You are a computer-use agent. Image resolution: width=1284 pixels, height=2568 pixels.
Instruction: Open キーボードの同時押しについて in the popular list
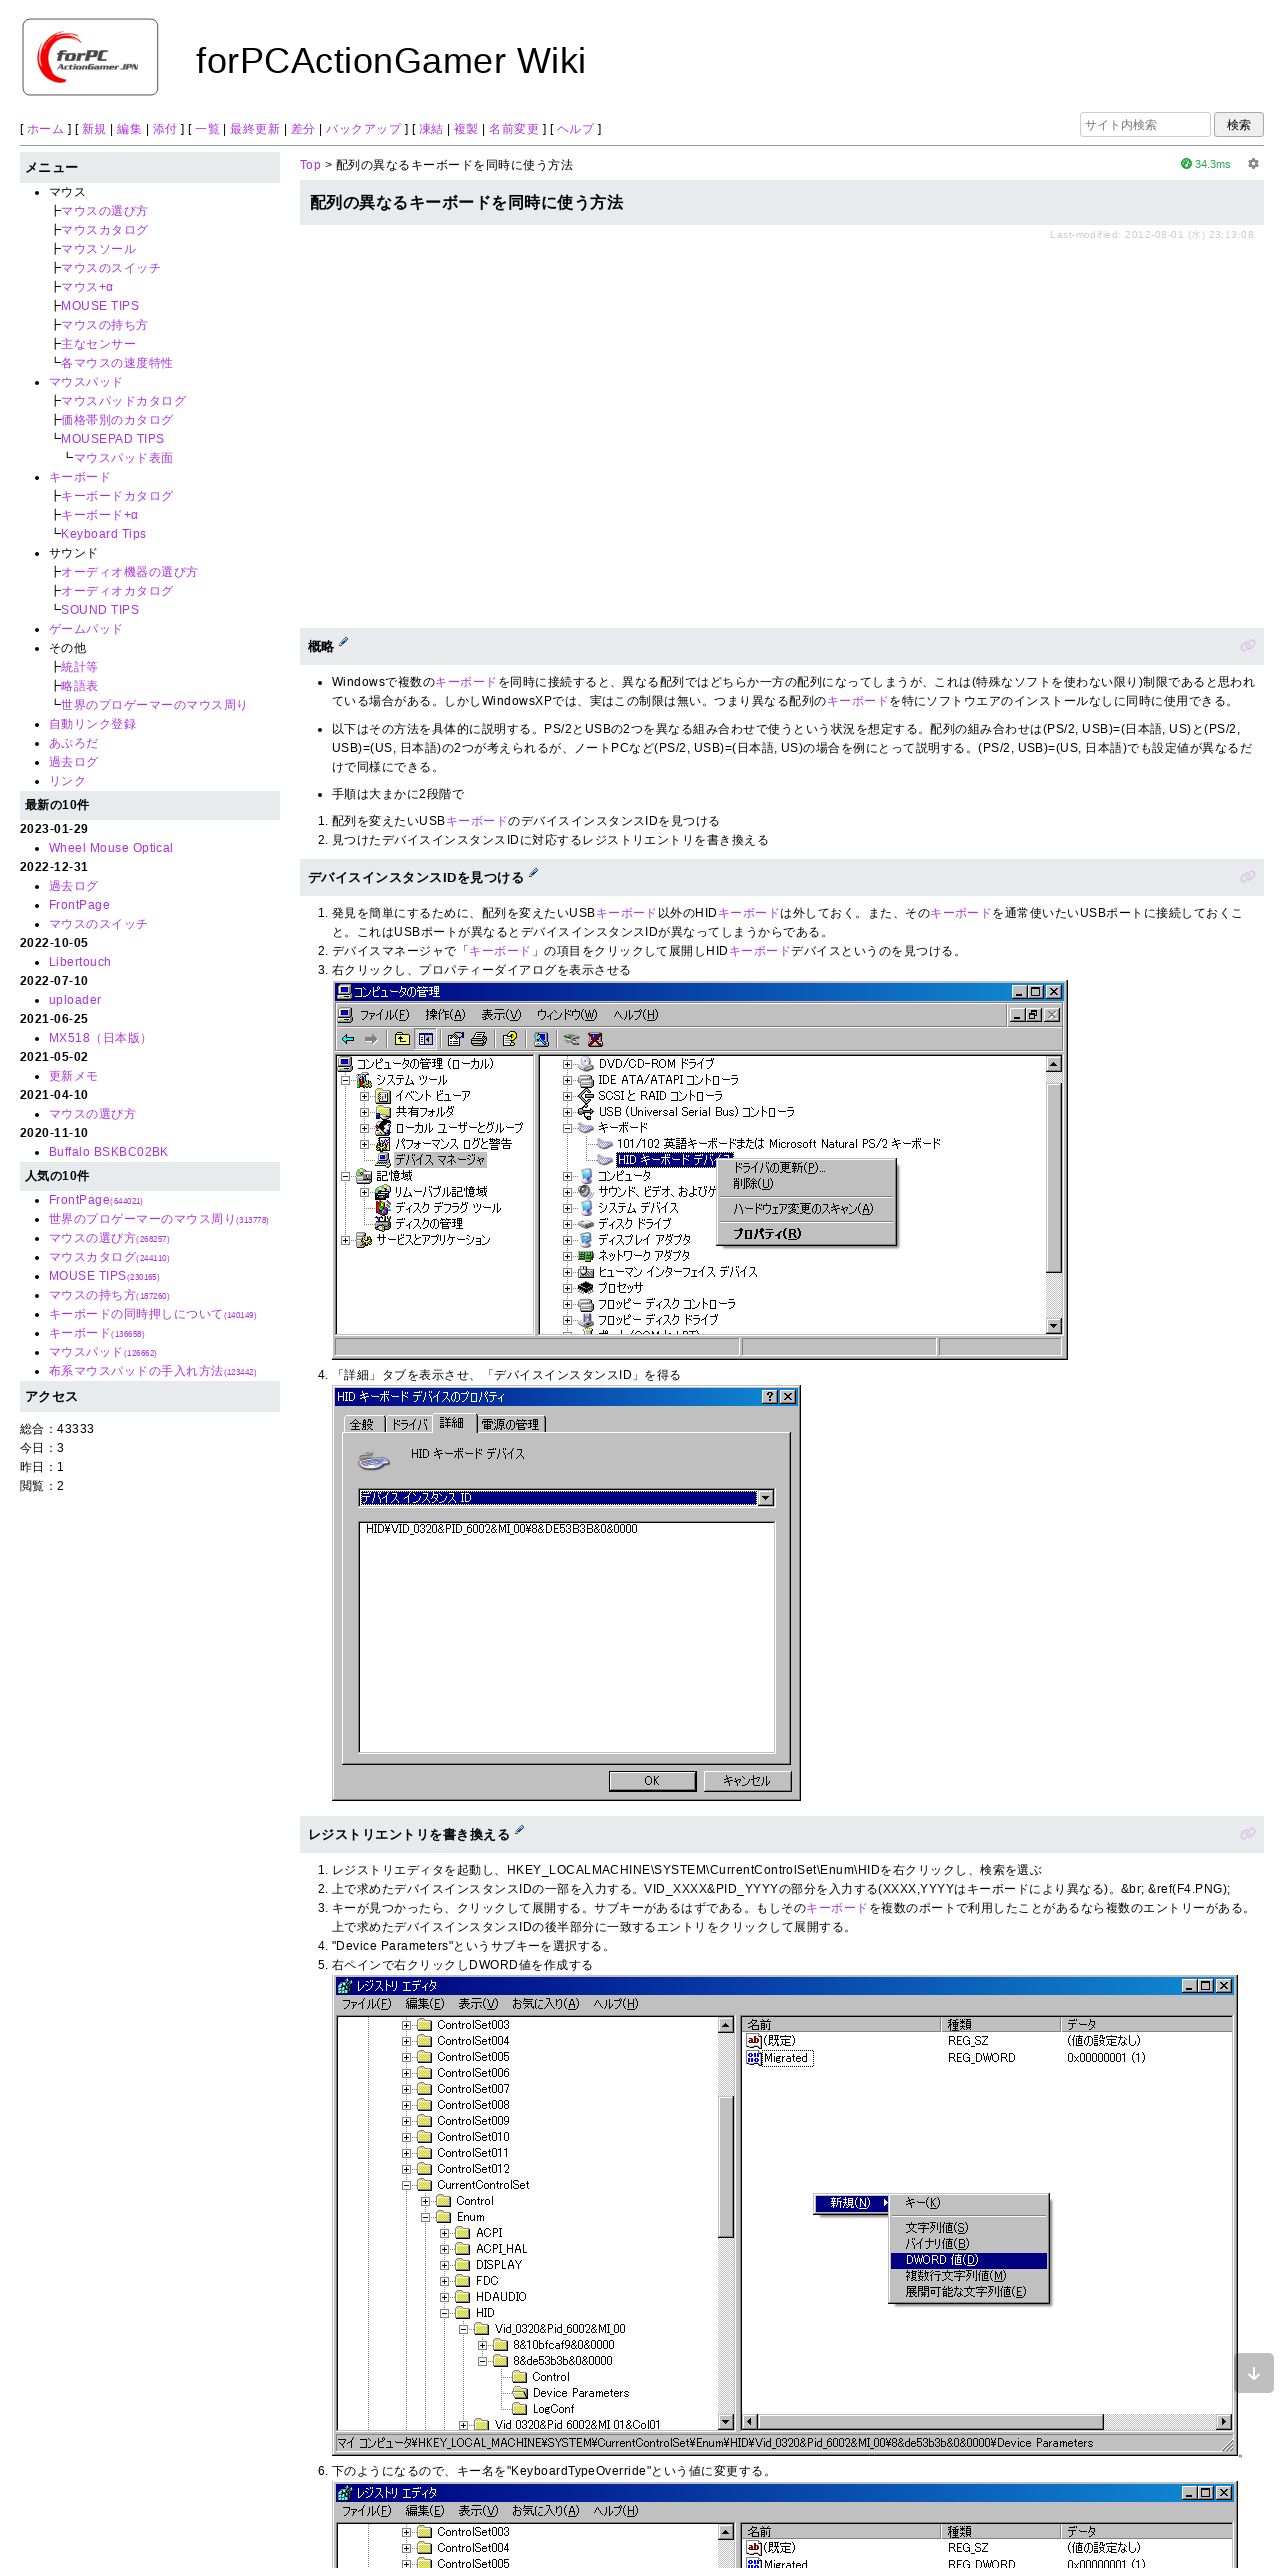(135, 1314)
